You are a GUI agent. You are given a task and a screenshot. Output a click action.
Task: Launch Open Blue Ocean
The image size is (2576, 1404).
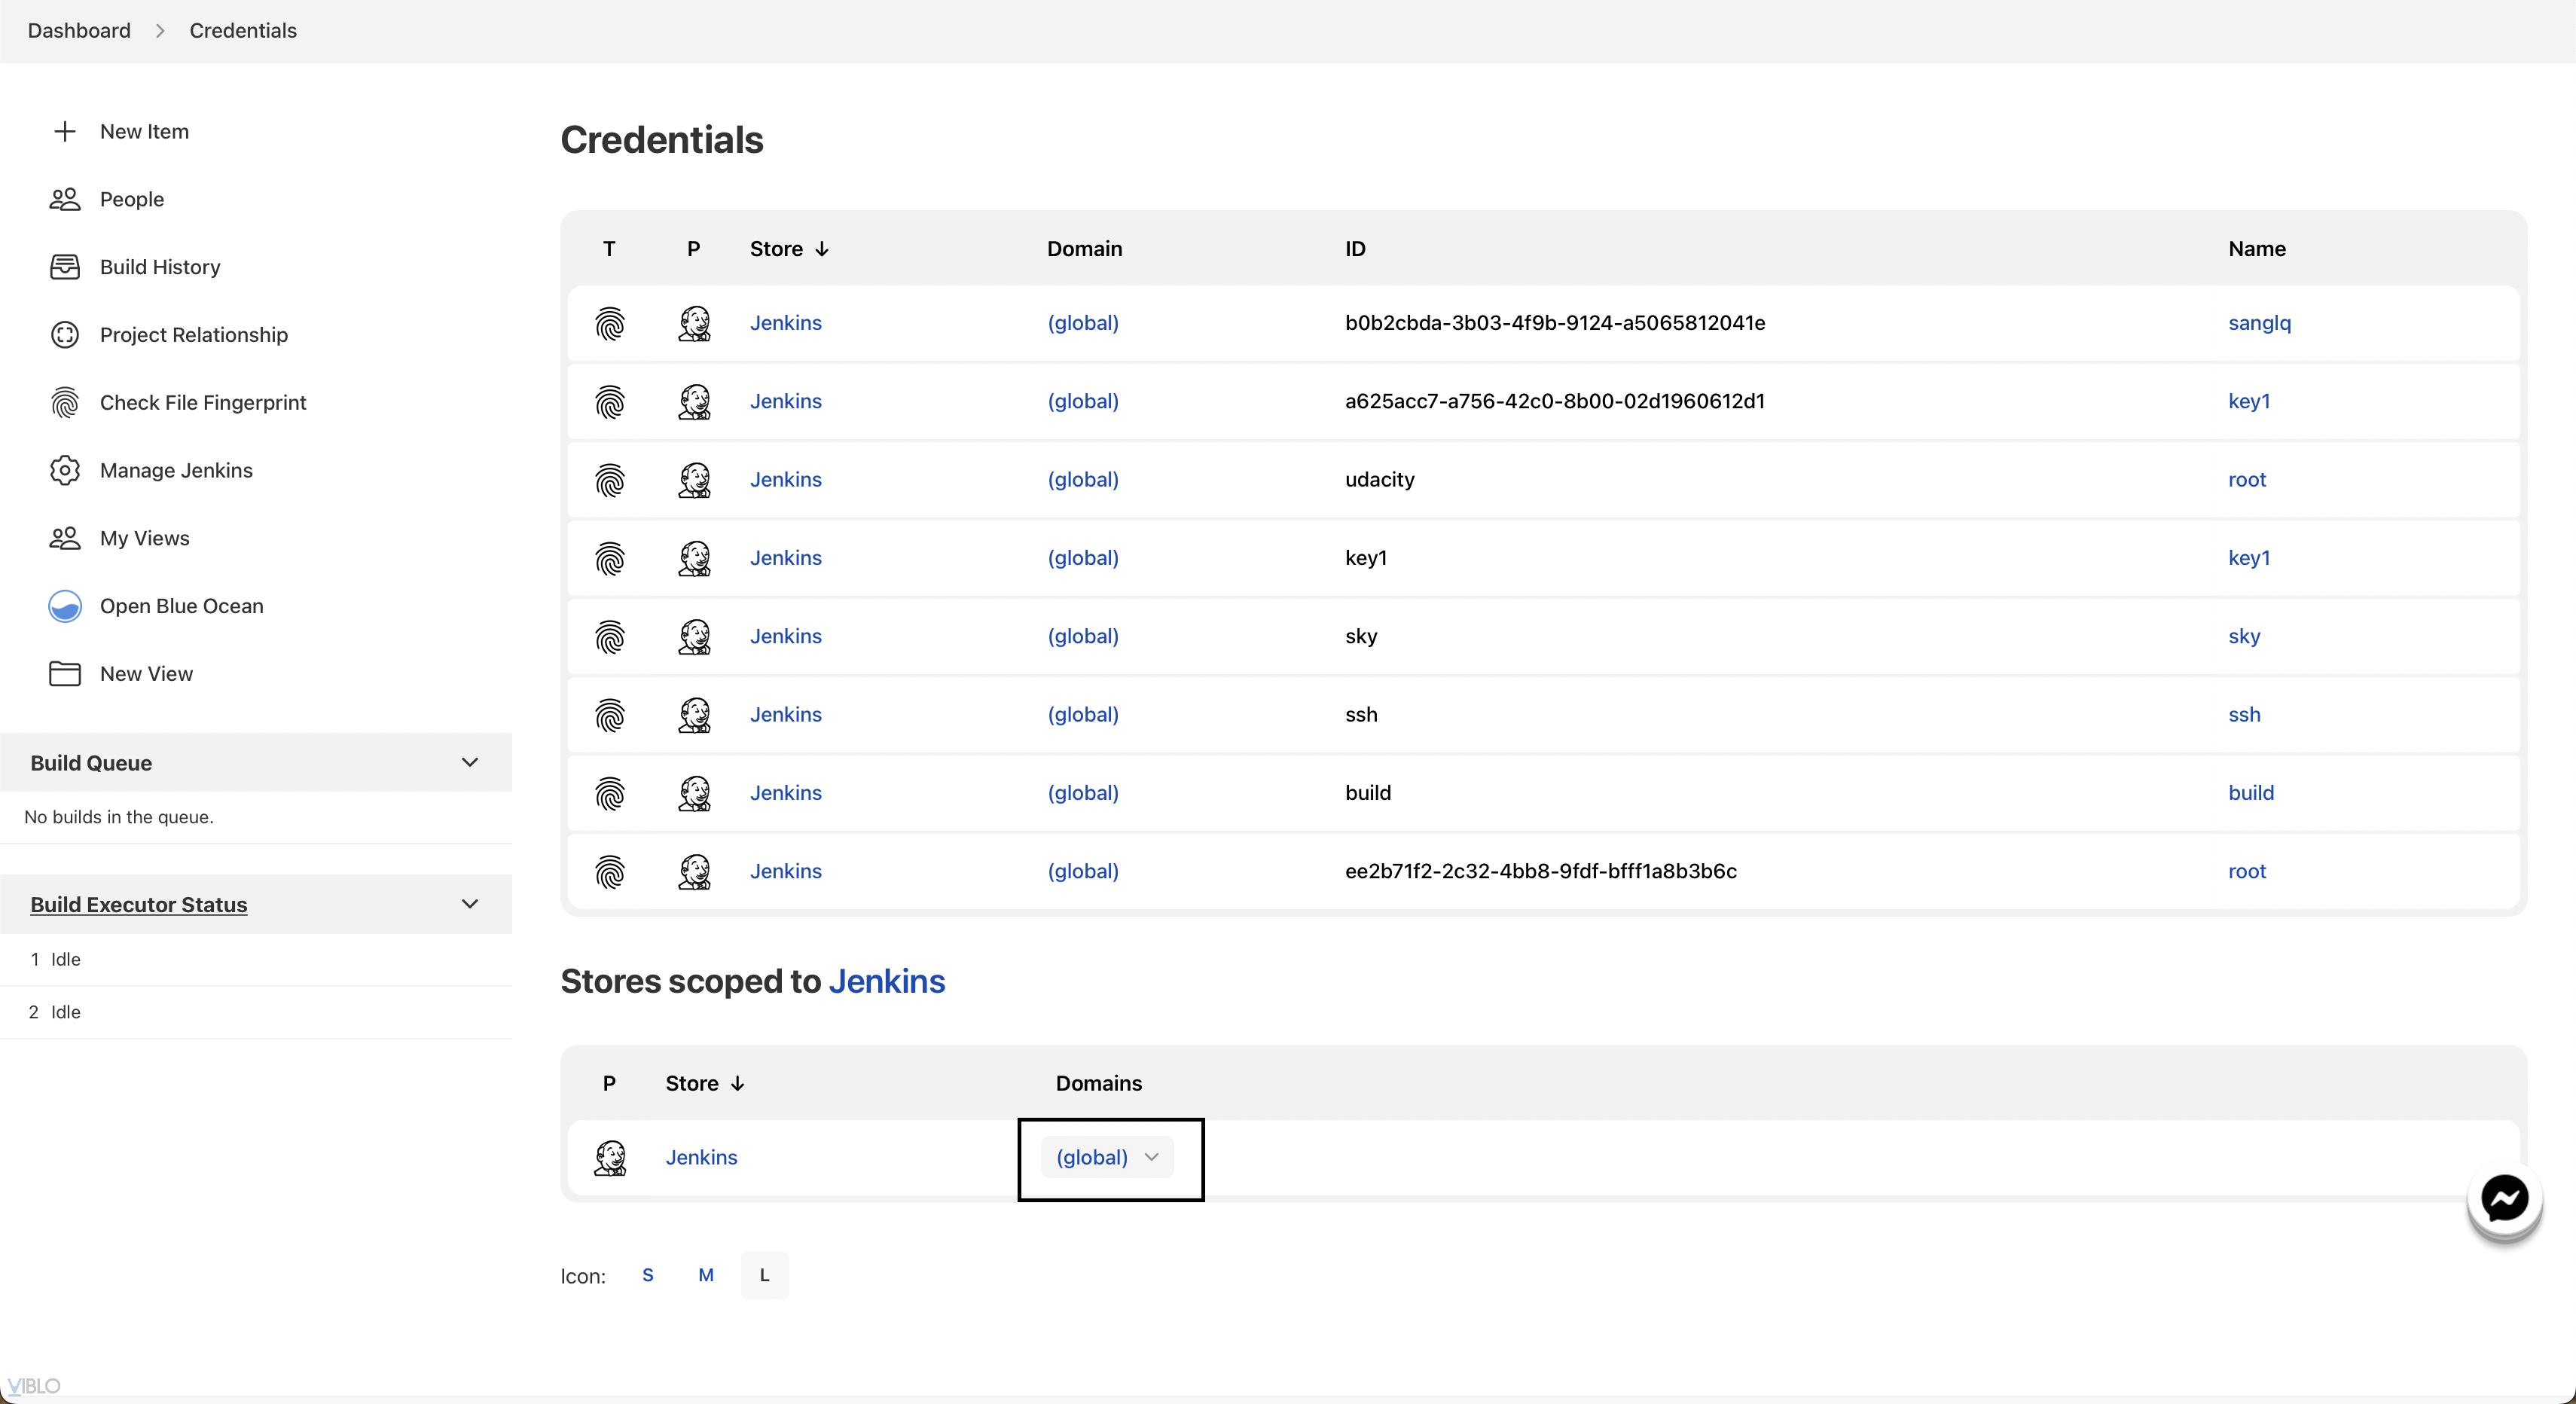click(x=180, y=606)
